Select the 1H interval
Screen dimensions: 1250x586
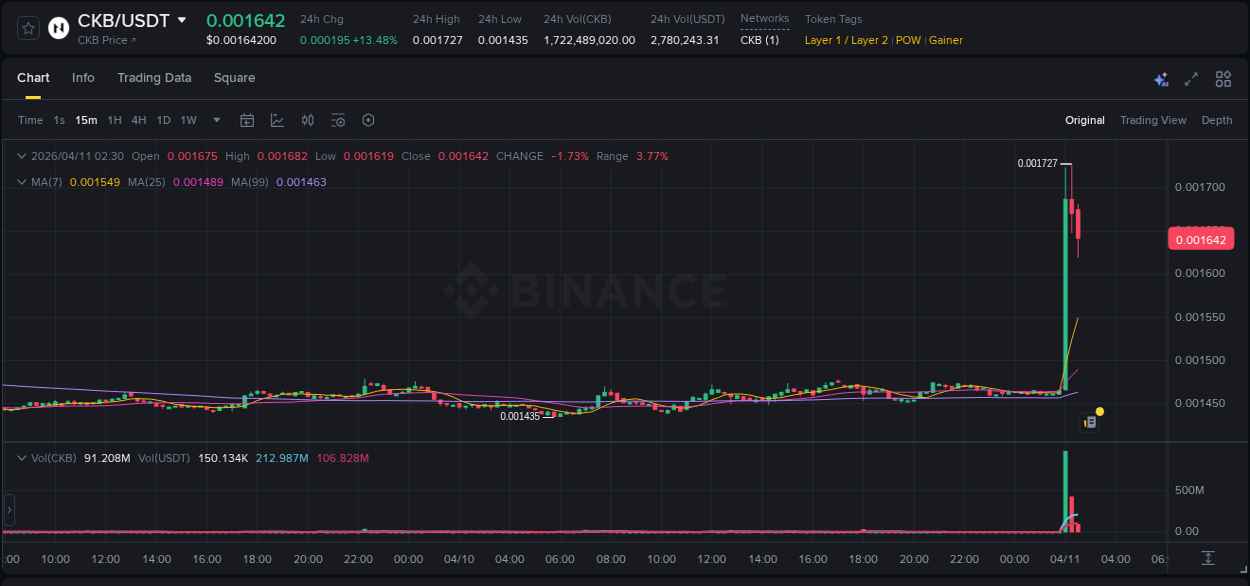point(114,120)
